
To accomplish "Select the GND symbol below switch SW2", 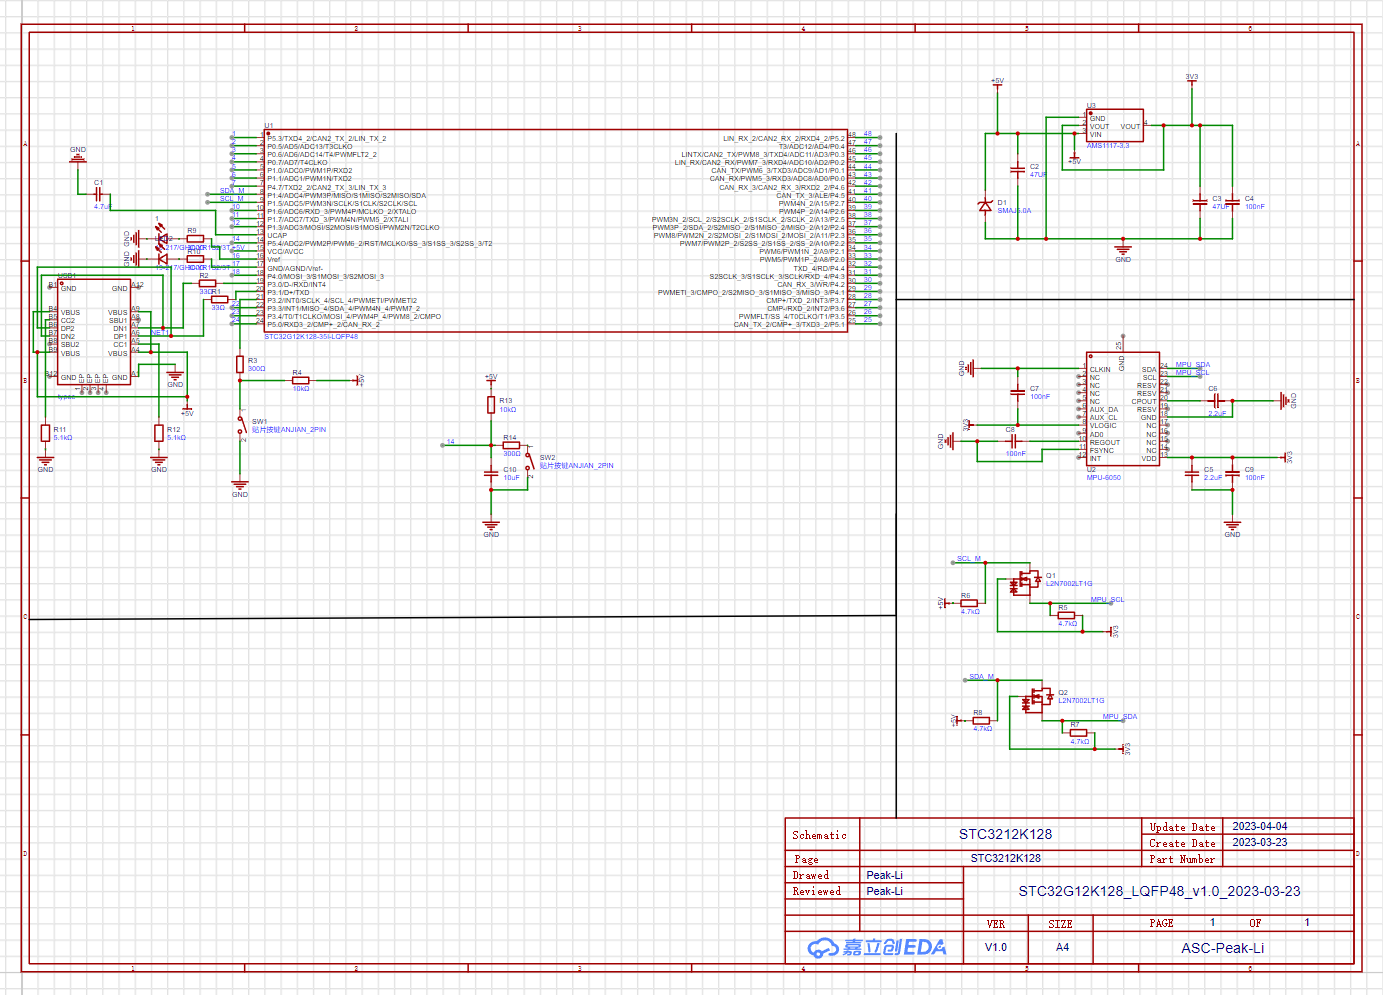I will [x=491, y=528].
